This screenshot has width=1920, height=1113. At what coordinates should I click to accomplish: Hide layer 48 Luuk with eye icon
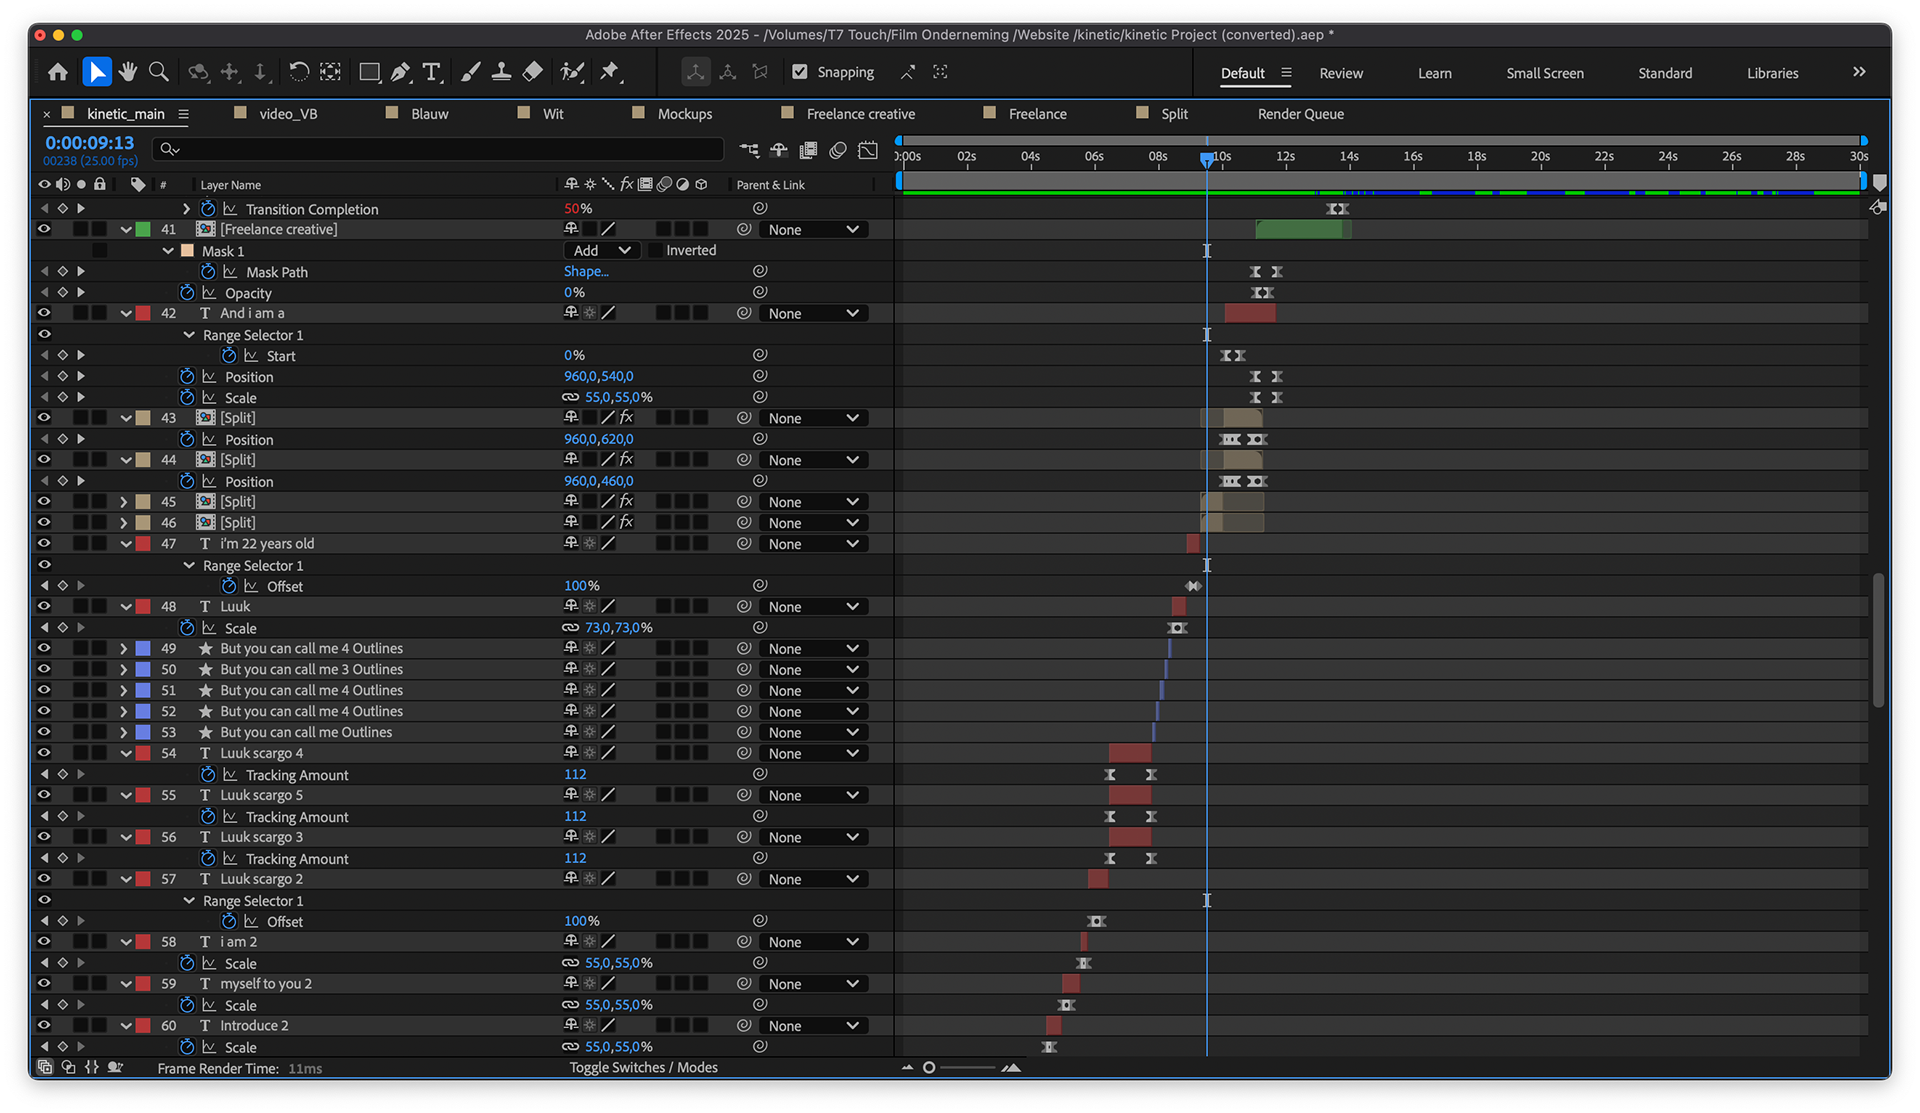[44, 607]
